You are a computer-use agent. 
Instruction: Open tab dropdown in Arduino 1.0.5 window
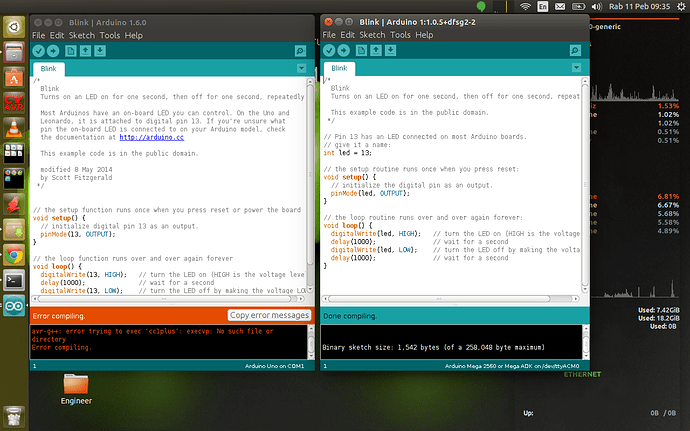click(x=576, y=68)
